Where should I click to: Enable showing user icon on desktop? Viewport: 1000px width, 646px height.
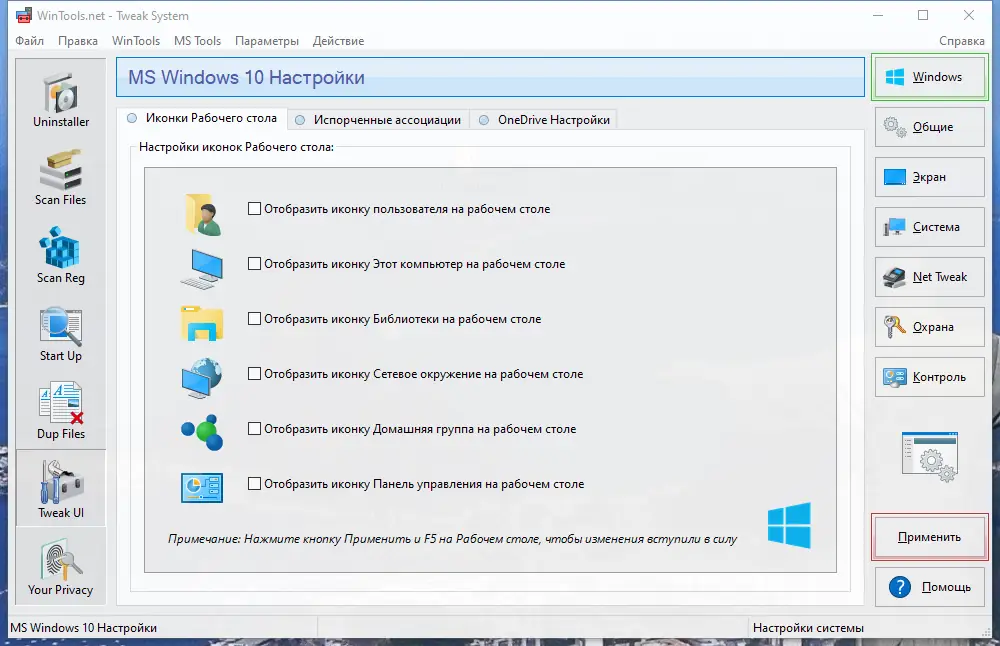click(399, 209)
